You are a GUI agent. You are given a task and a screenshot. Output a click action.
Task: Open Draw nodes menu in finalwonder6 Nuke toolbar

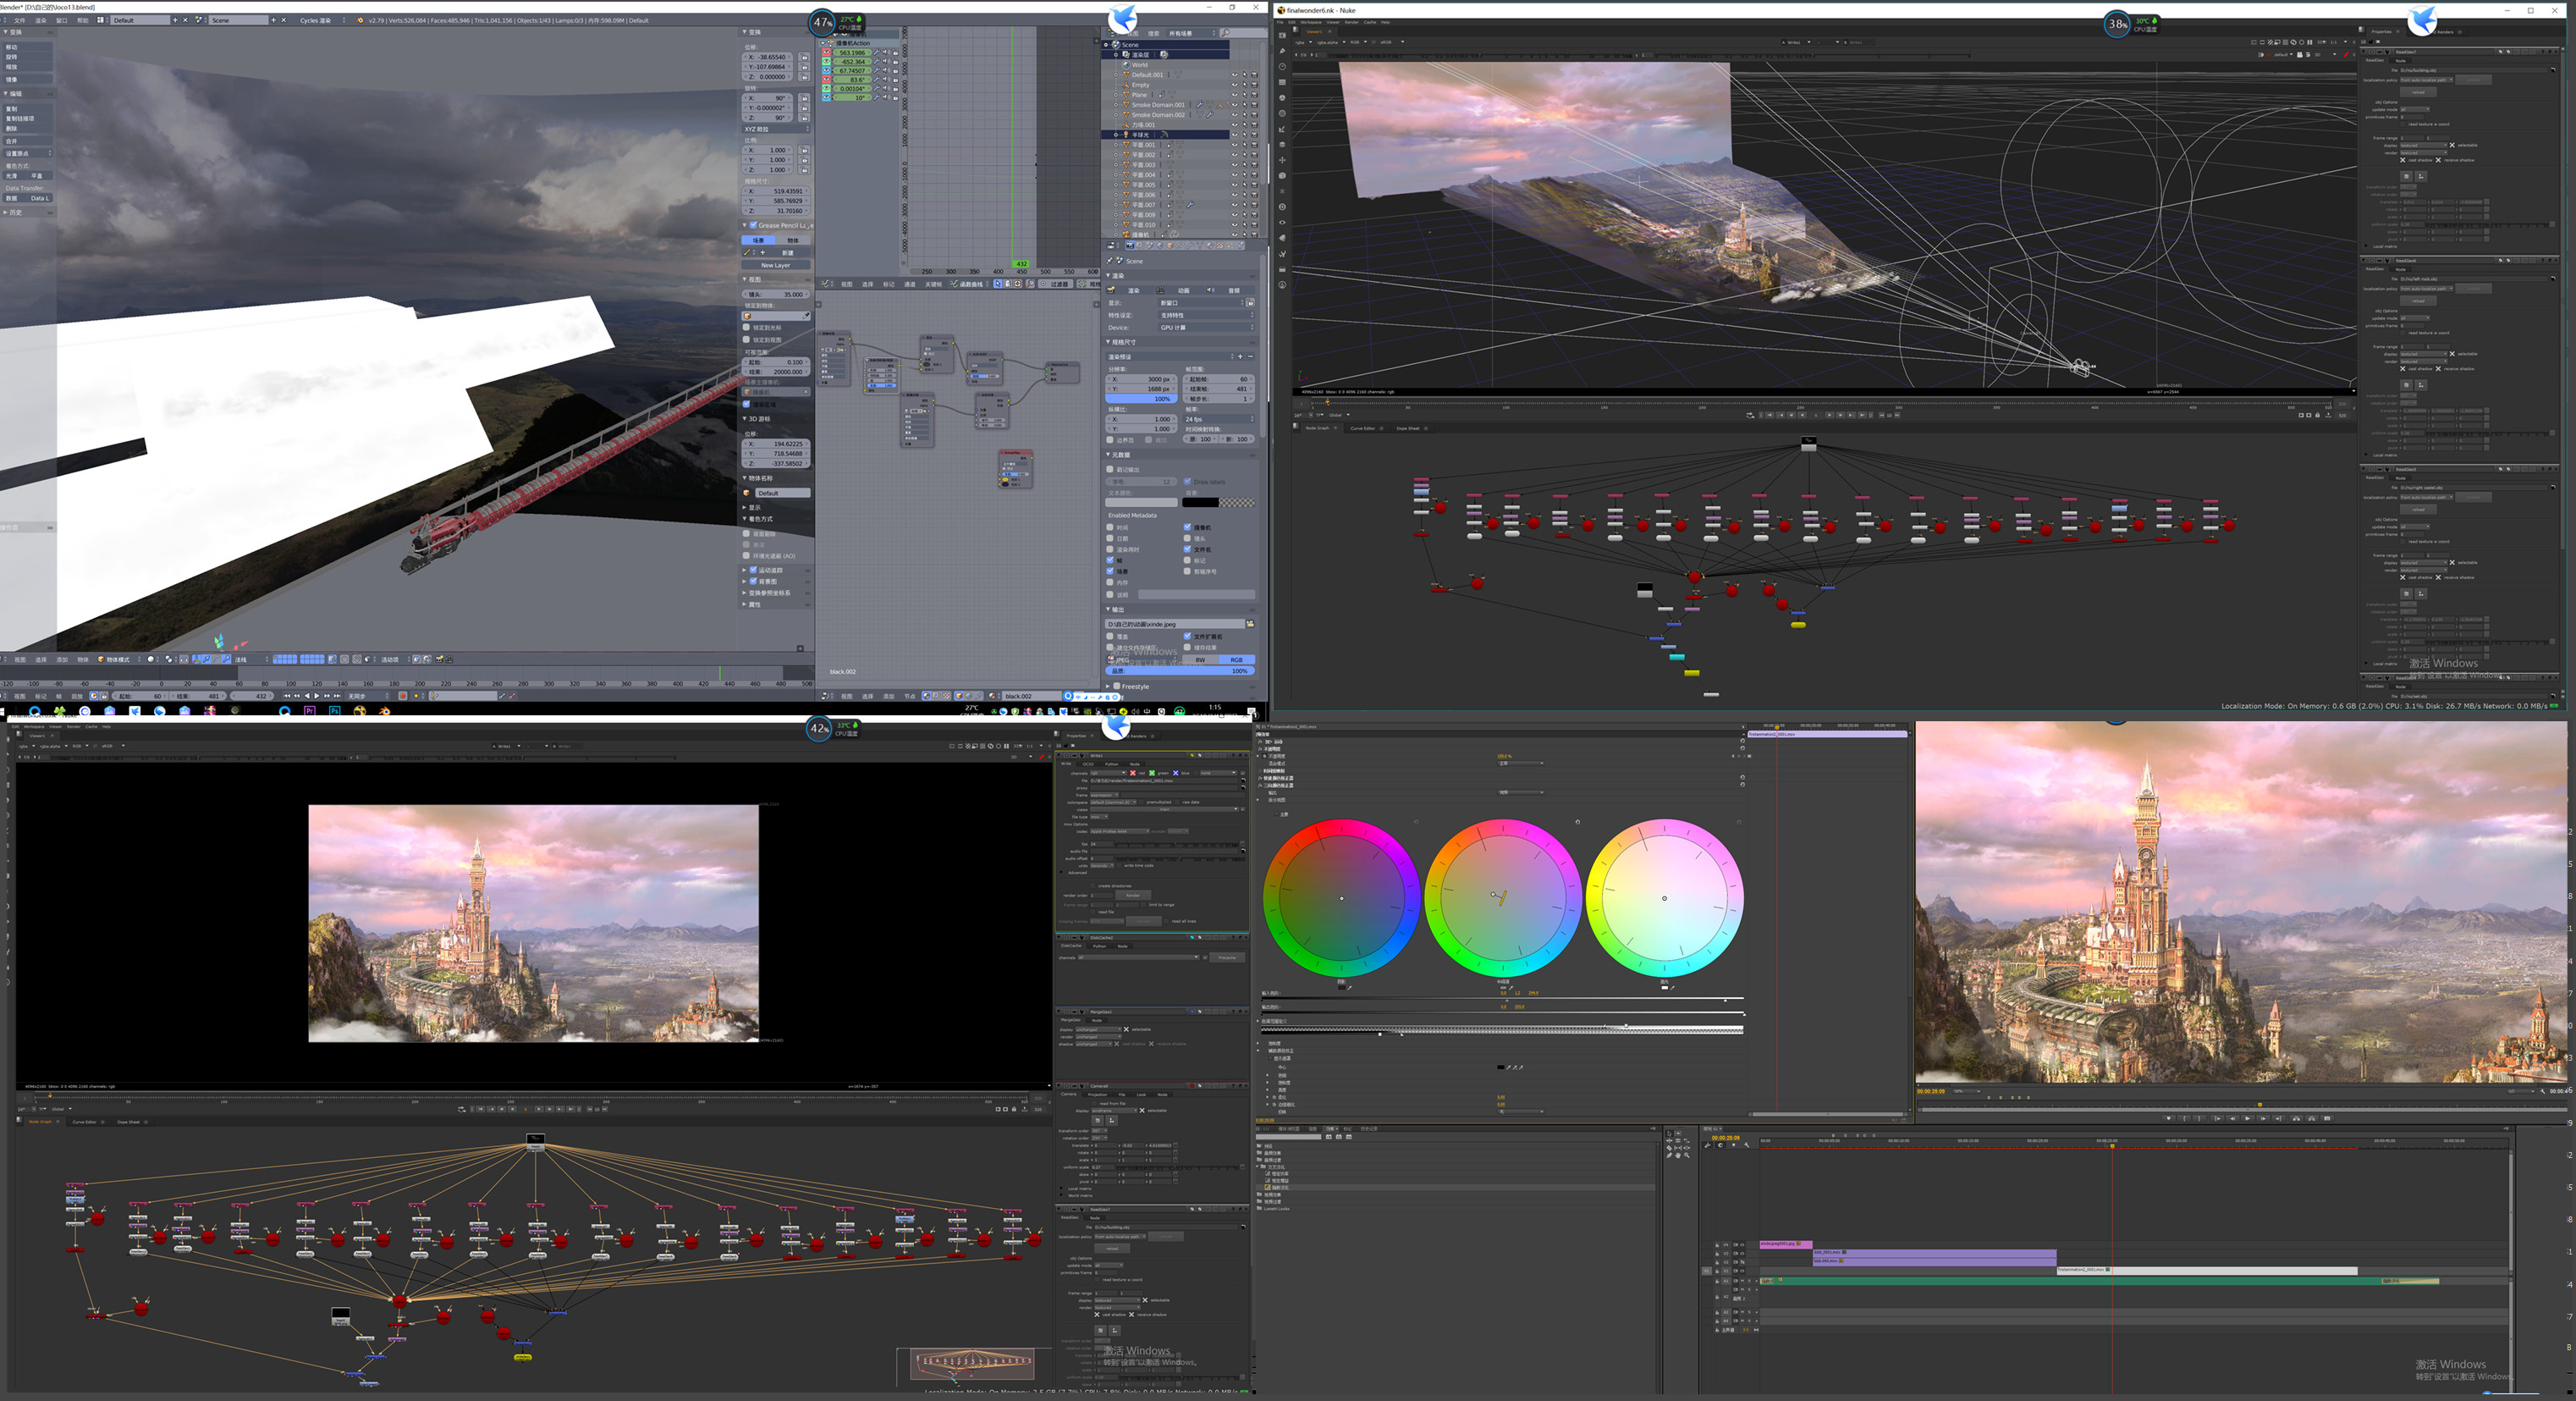pyautogui.click(x=1282, y=51)
